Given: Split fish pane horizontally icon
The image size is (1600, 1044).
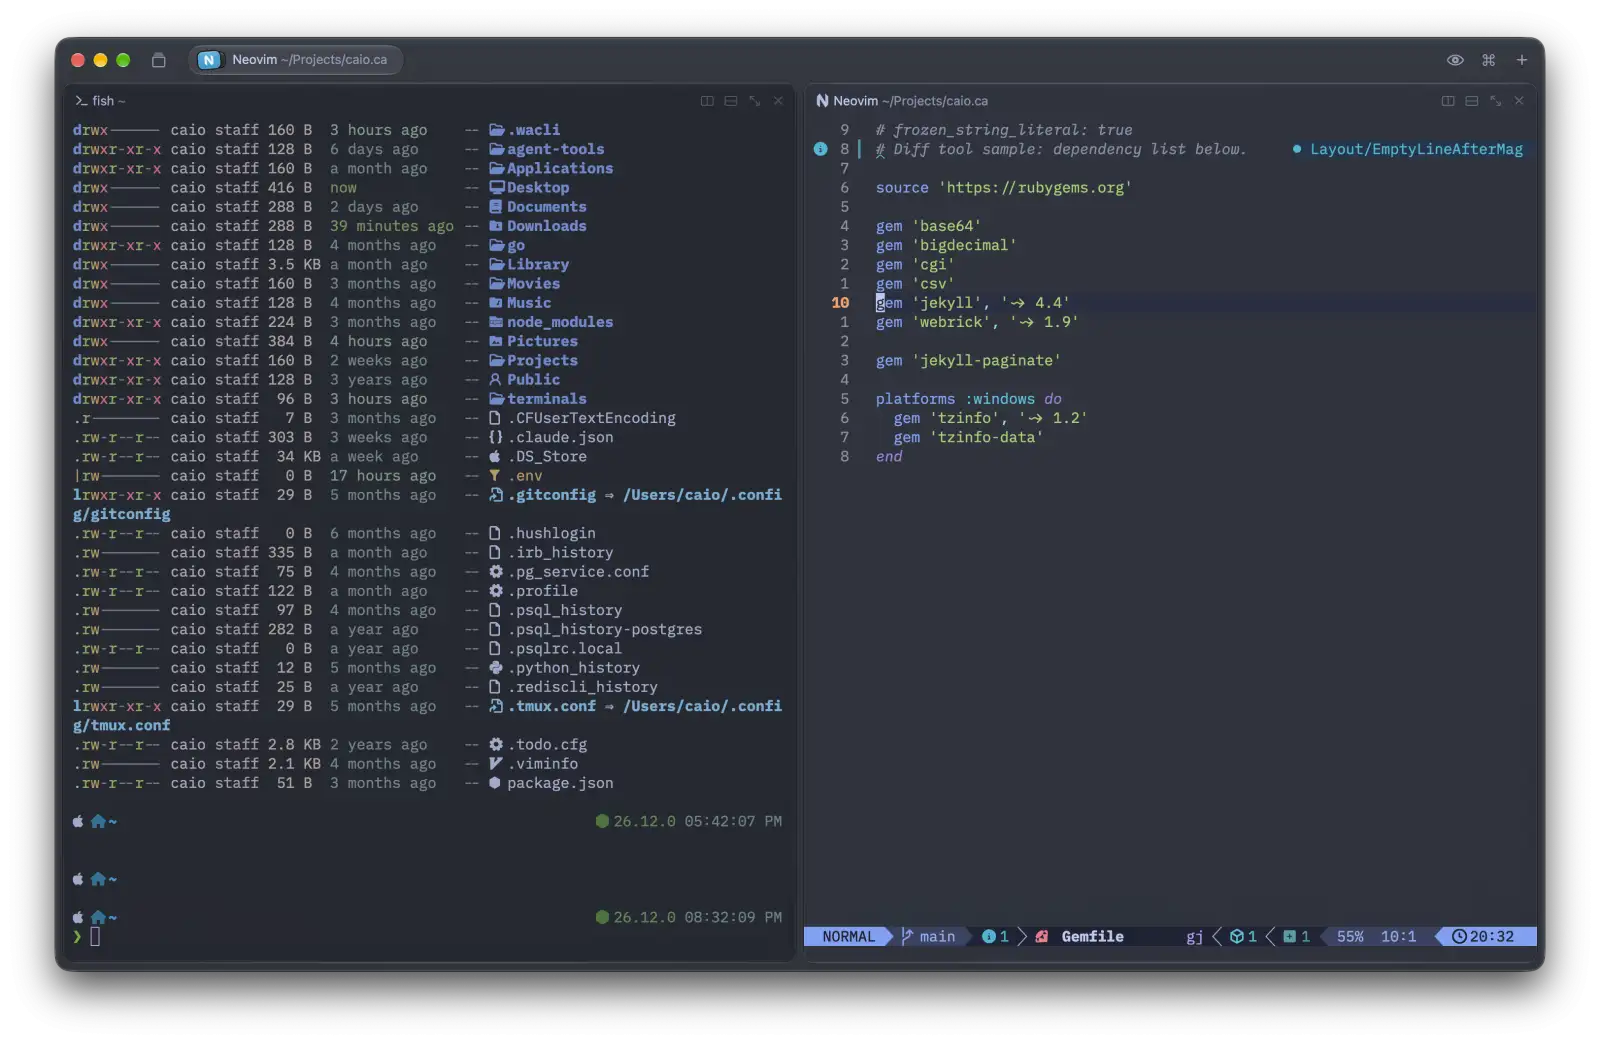Looking at the screenshot, I should [731, 101].
